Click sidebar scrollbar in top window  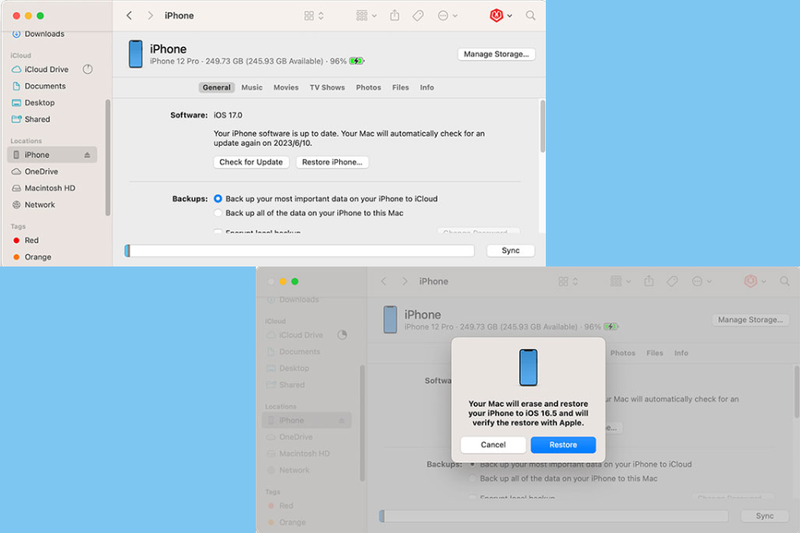click(x=107, y=158)
